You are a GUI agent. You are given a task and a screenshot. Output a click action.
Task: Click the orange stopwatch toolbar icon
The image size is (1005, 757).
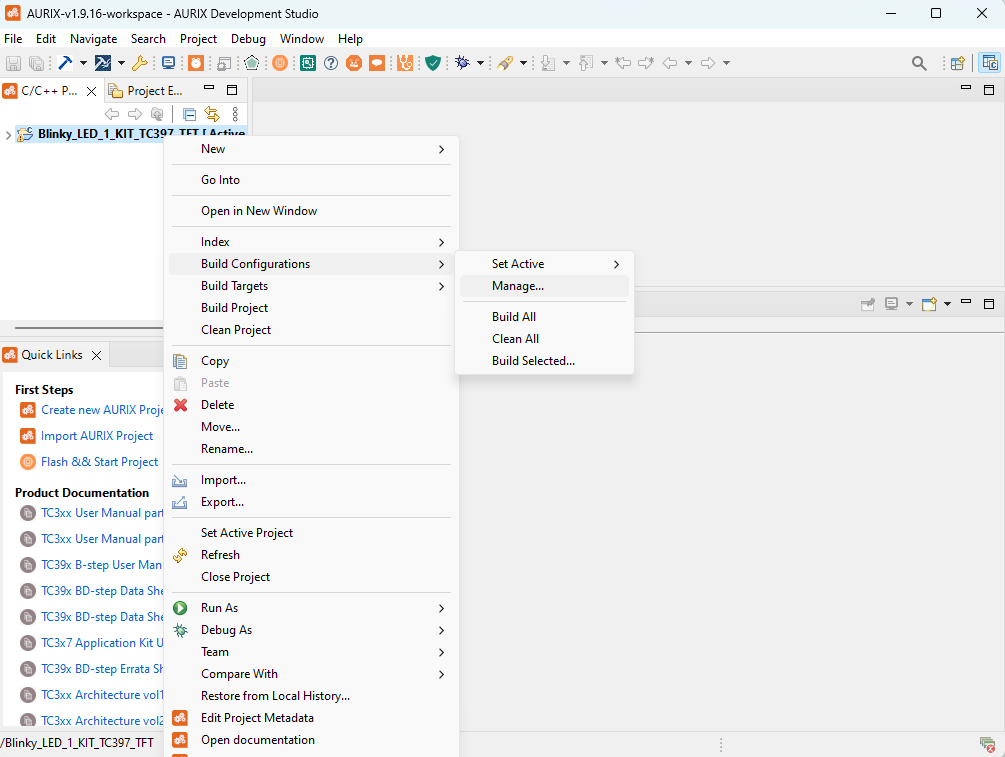pos(194,62)
